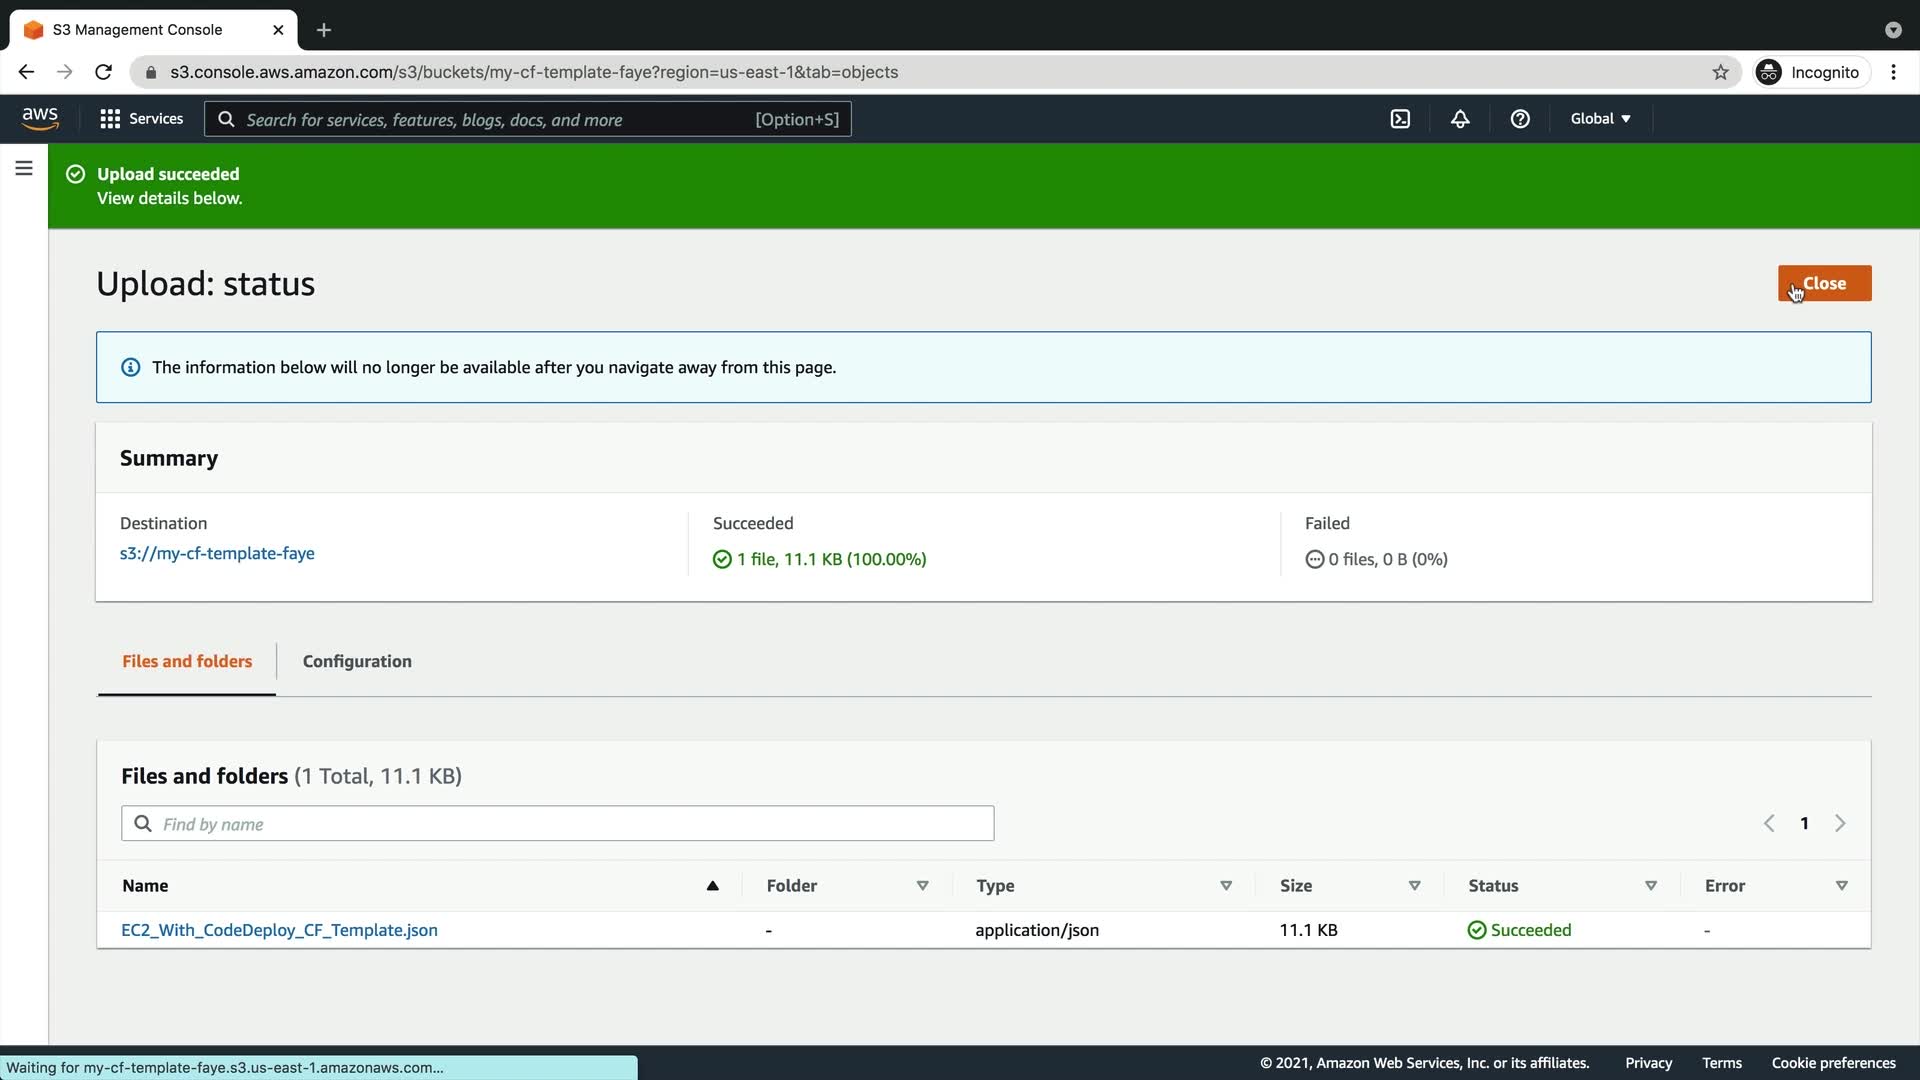Click the Find by name field
Screen dimensions: 1920x1080
(x=570, y=824)
